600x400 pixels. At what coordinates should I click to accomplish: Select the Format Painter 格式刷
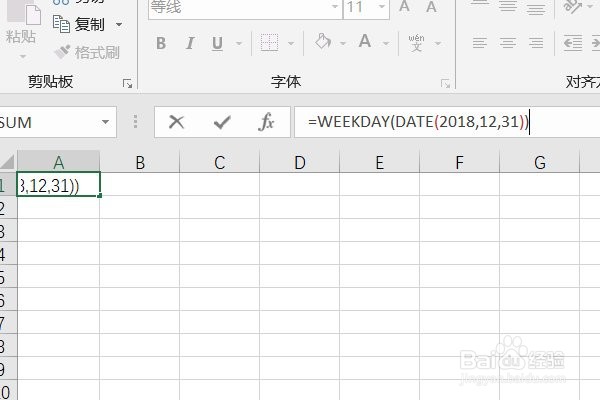87,52
